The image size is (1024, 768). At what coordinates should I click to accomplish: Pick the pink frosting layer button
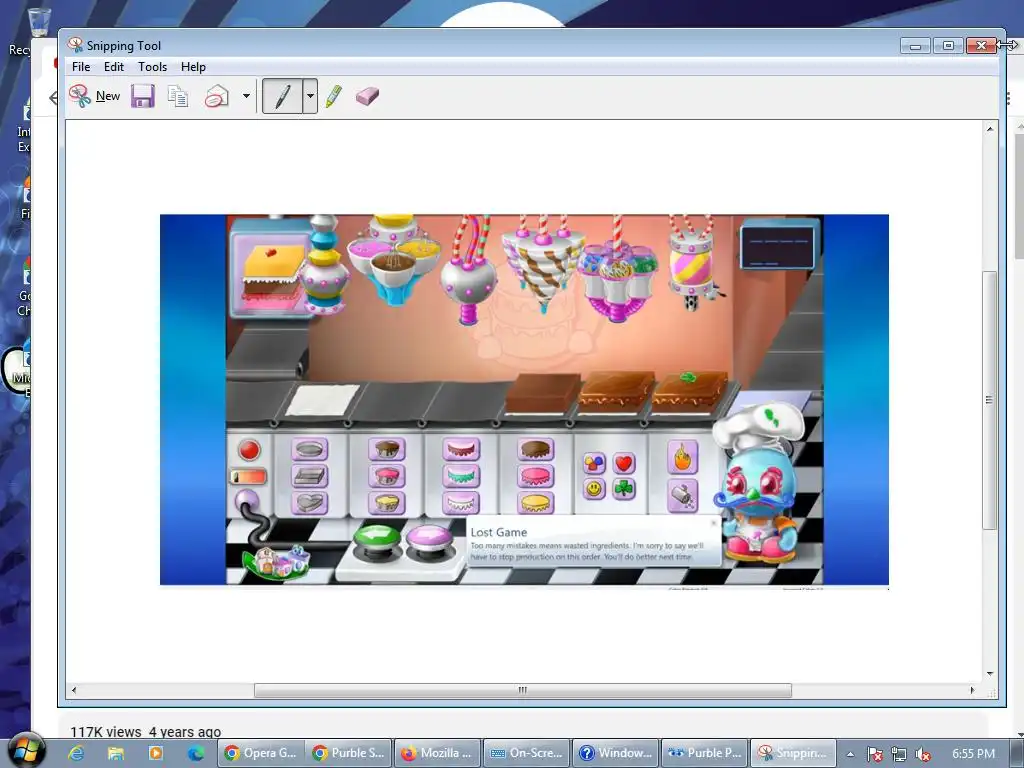461,449
